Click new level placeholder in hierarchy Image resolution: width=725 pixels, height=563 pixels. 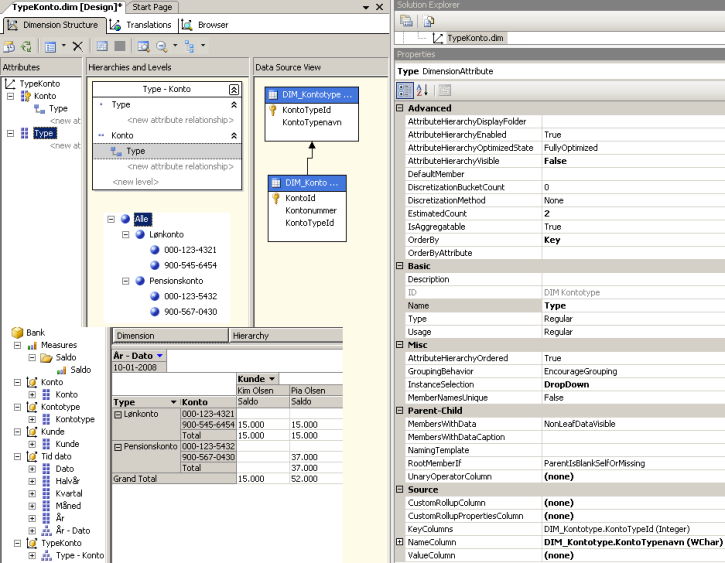(135, 182)
